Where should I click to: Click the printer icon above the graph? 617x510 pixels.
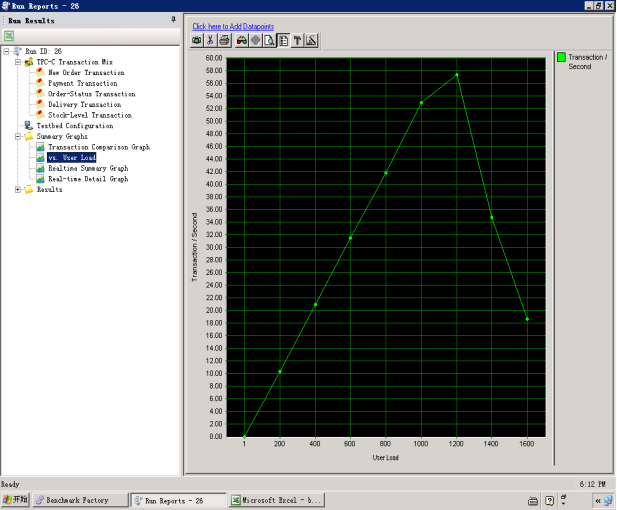(x=224, y=40)
